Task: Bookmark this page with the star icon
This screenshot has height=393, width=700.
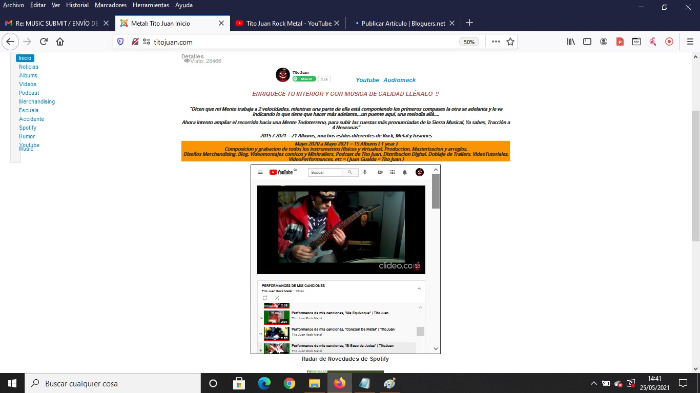Action: 510,42
